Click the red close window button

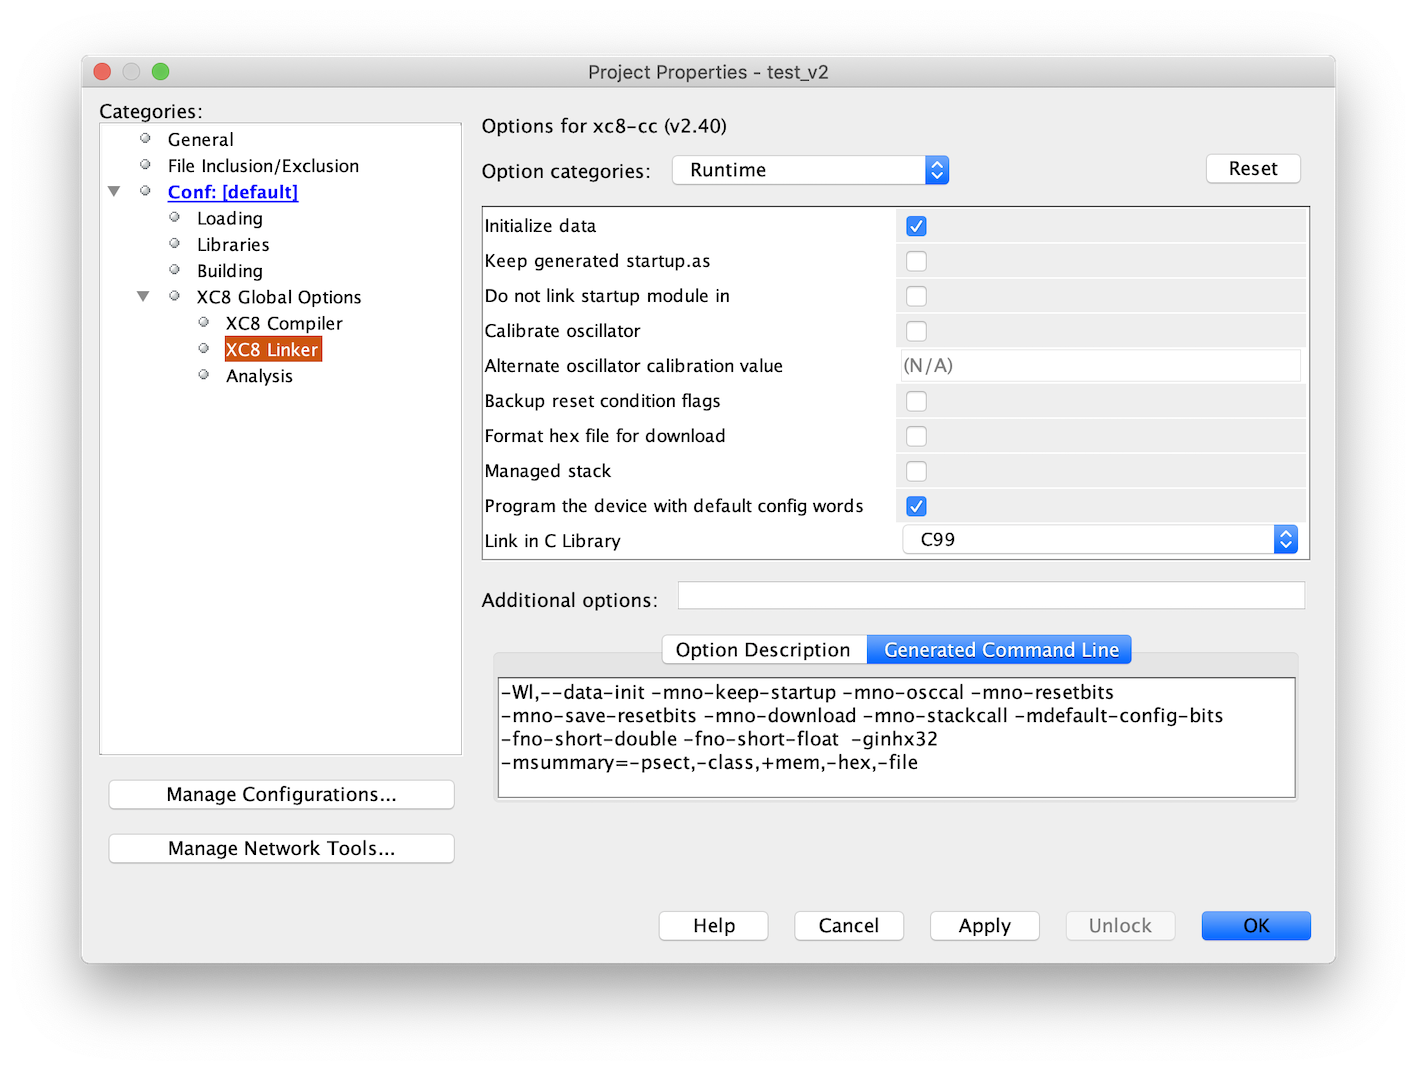coord(102,71)
